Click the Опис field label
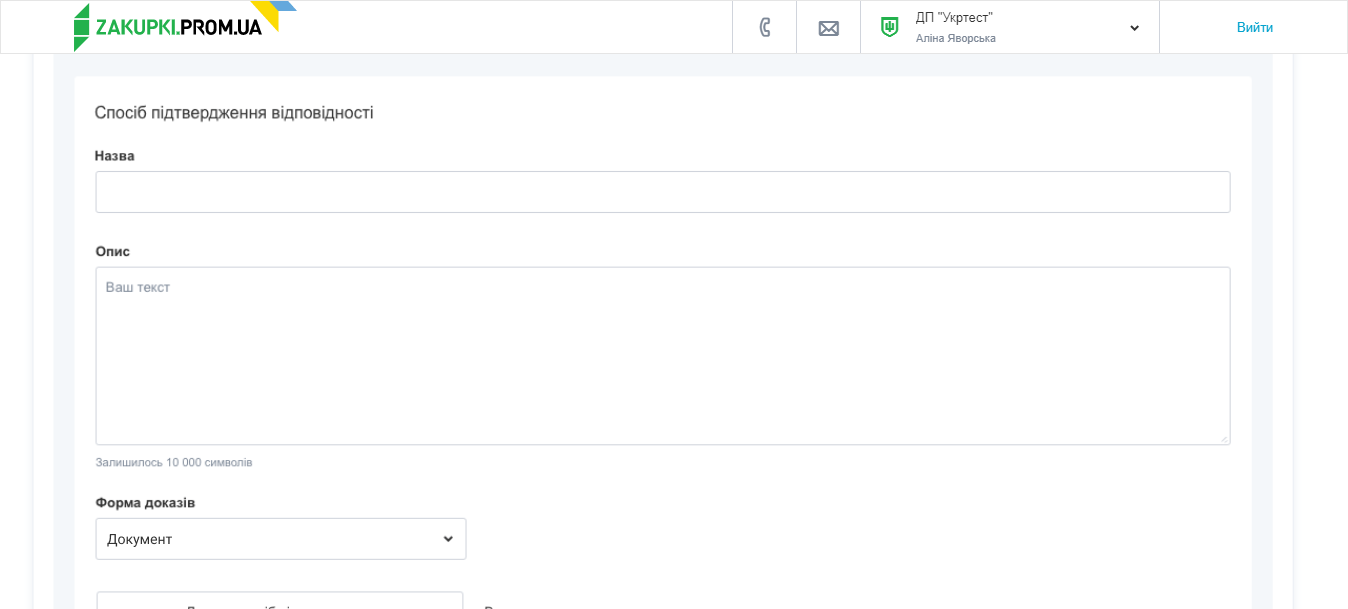This screenshot has width=1348, height=609. click(x=113, y=251)
